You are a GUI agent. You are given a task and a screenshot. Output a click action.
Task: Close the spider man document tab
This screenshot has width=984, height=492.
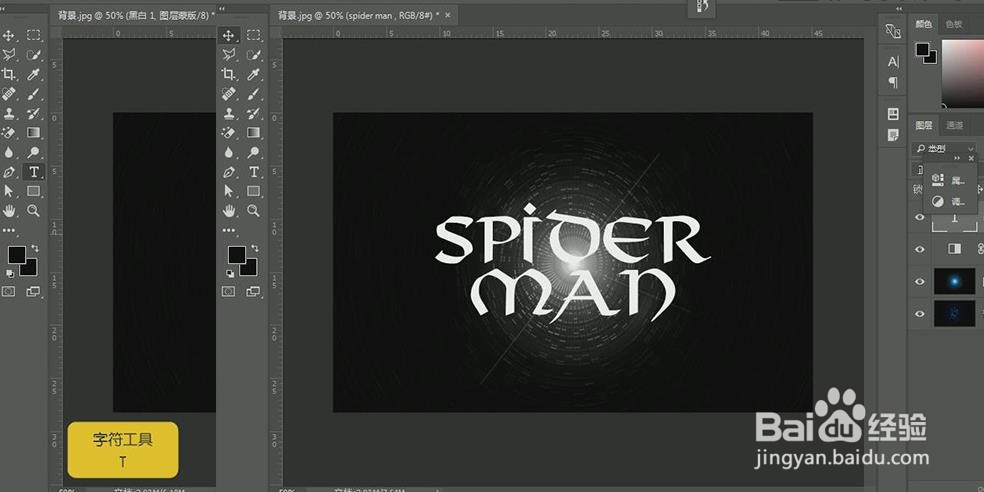pos(447,15)
